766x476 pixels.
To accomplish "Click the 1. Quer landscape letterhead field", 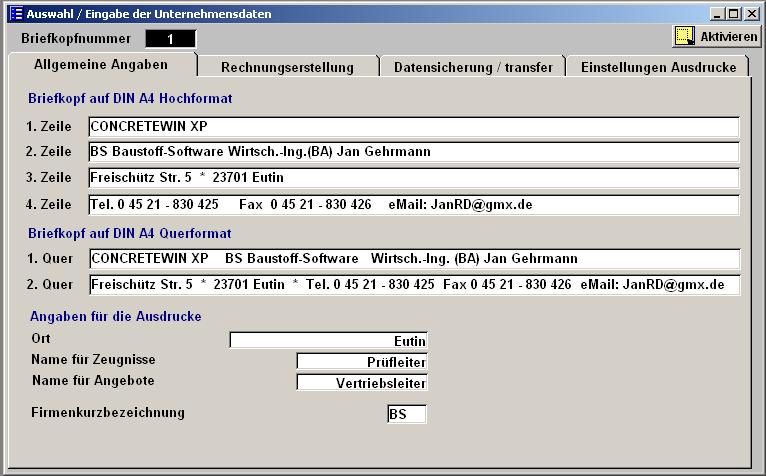I will 413,259.
